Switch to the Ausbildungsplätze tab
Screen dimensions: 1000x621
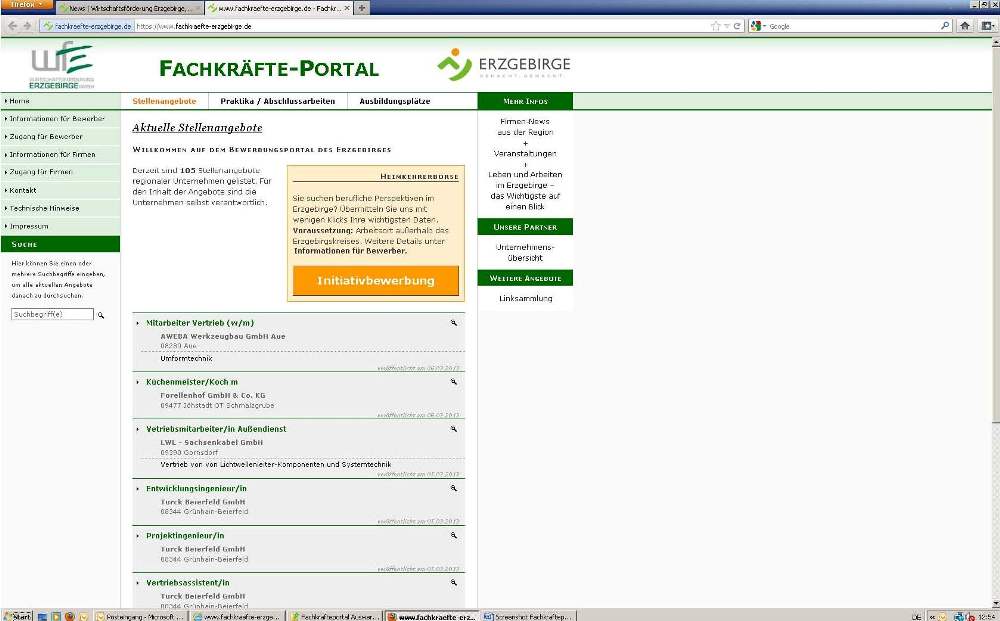point(395,101)
